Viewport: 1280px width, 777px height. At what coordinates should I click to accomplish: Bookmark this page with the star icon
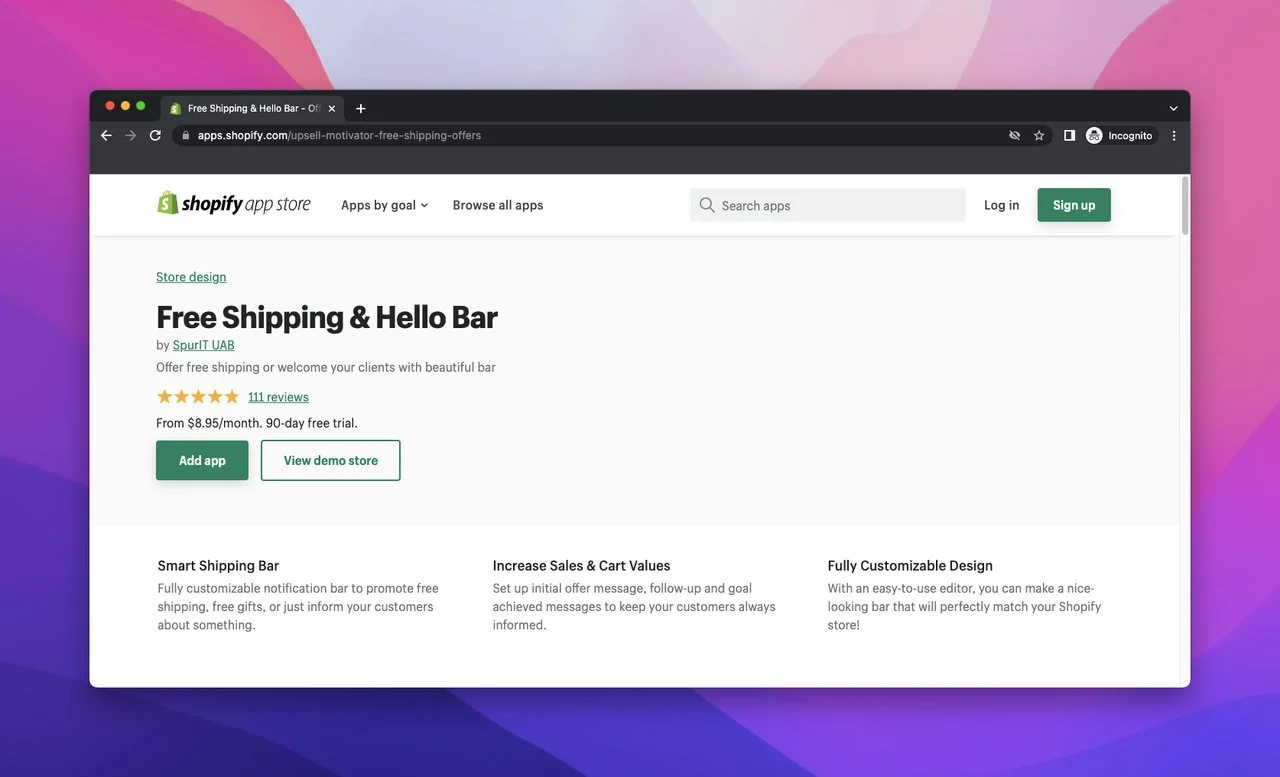point(1039,135)
